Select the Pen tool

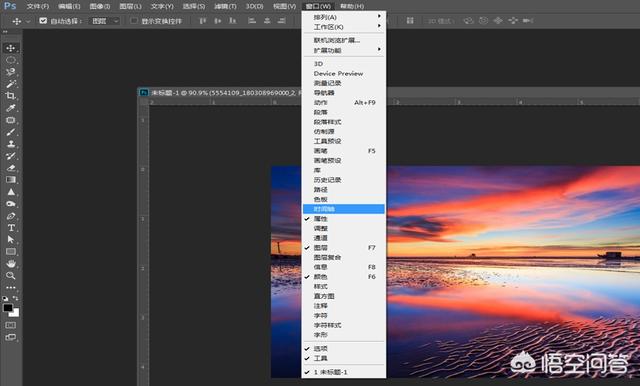pos(11,216)
